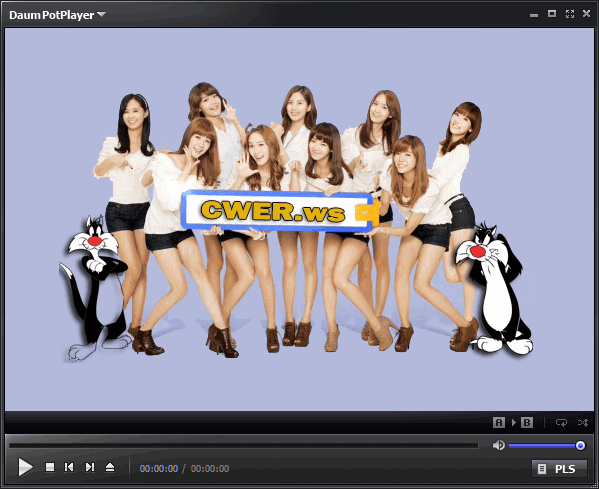This screenshot has width=599, height=489.
Task: Open the Daum PotPlayer main menu dropdown
Action: coord(101,15)
